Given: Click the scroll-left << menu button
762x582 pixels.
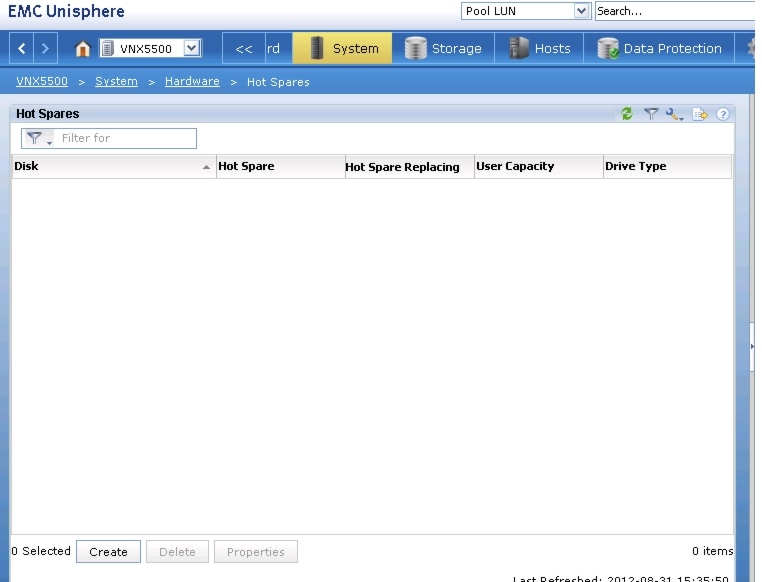Looking at the screenshot, I should [243, 48].
